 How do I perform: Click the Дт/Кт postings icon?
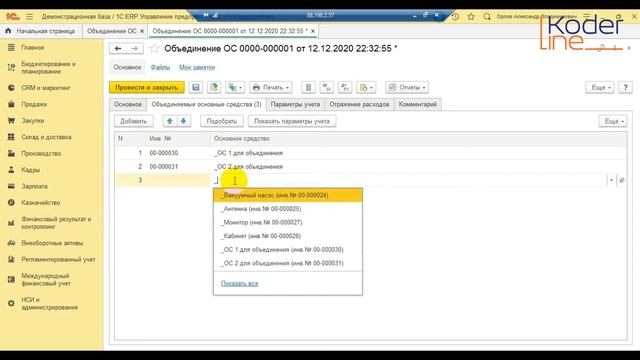click(x=327, y=87)
